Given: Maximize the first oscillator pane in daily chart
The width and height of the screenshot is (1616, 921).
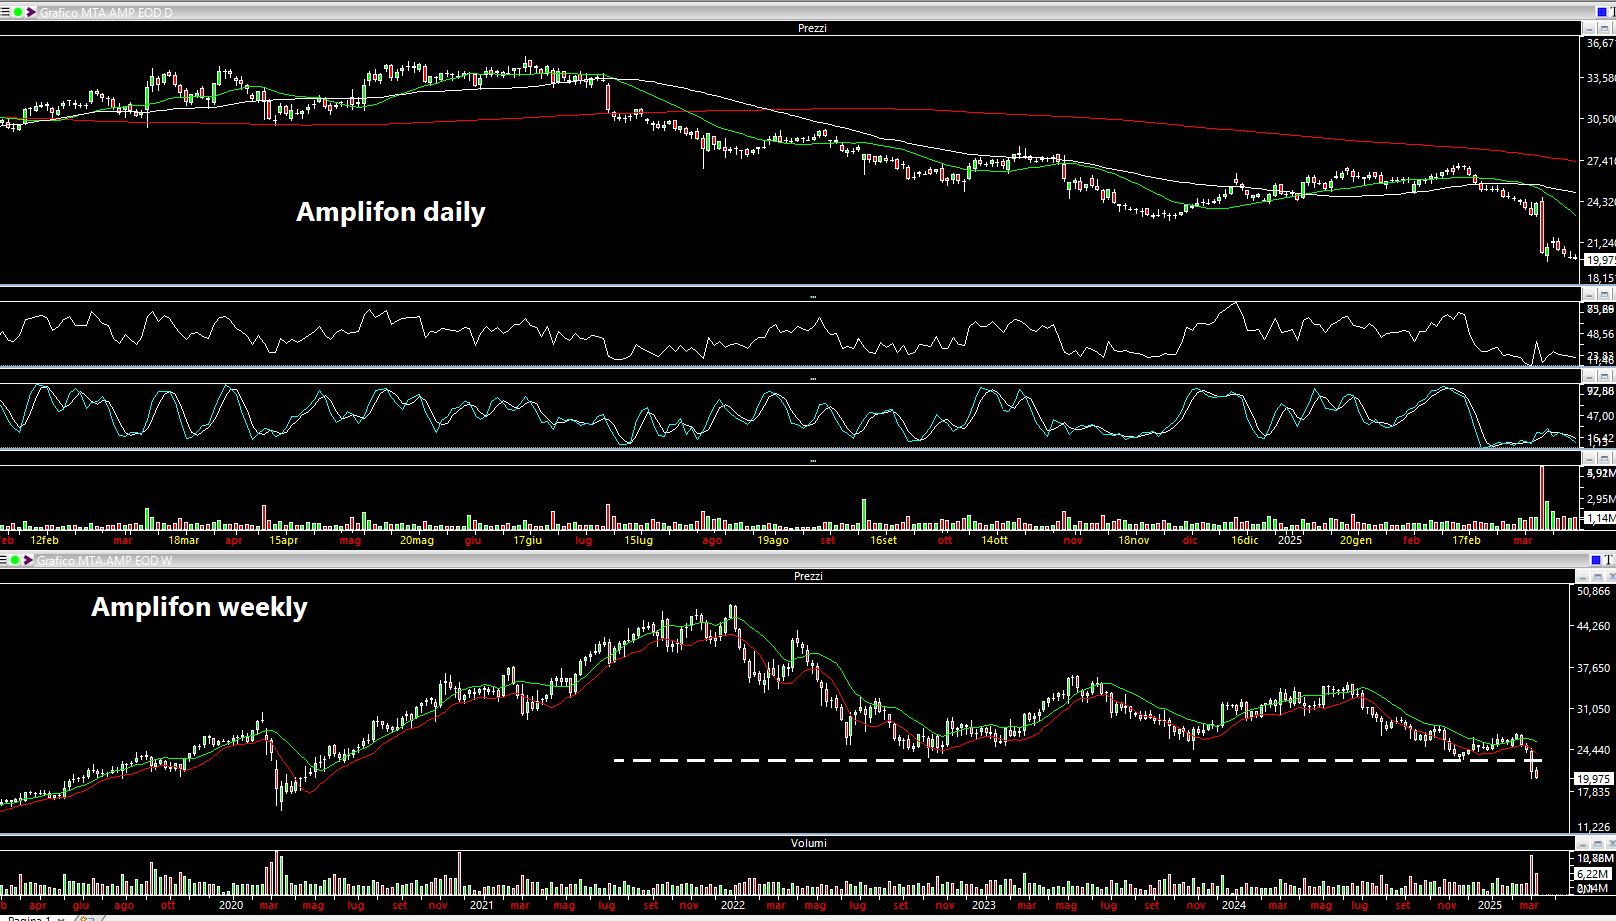Looking at the screenshot, I should (1605, 295).
